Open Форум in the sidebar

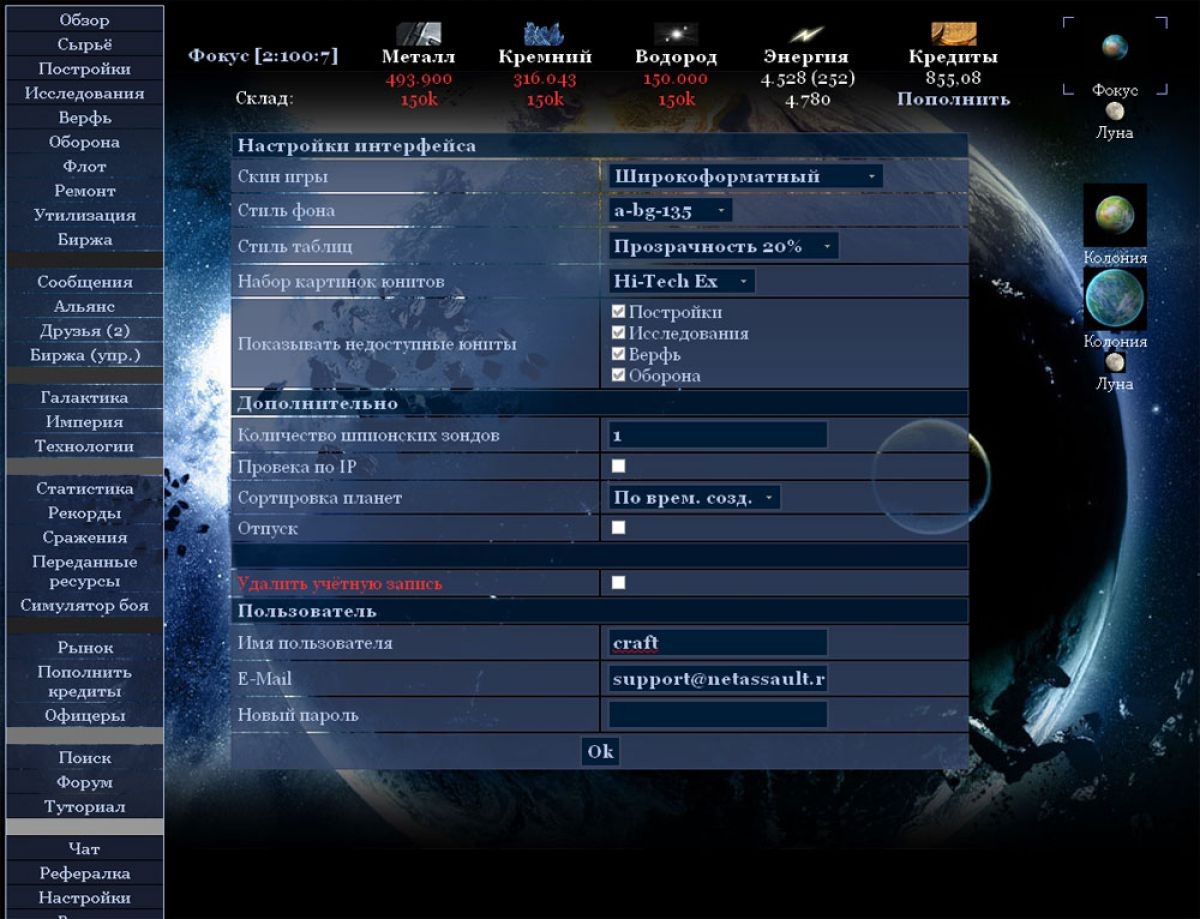[x=85, y=783]
